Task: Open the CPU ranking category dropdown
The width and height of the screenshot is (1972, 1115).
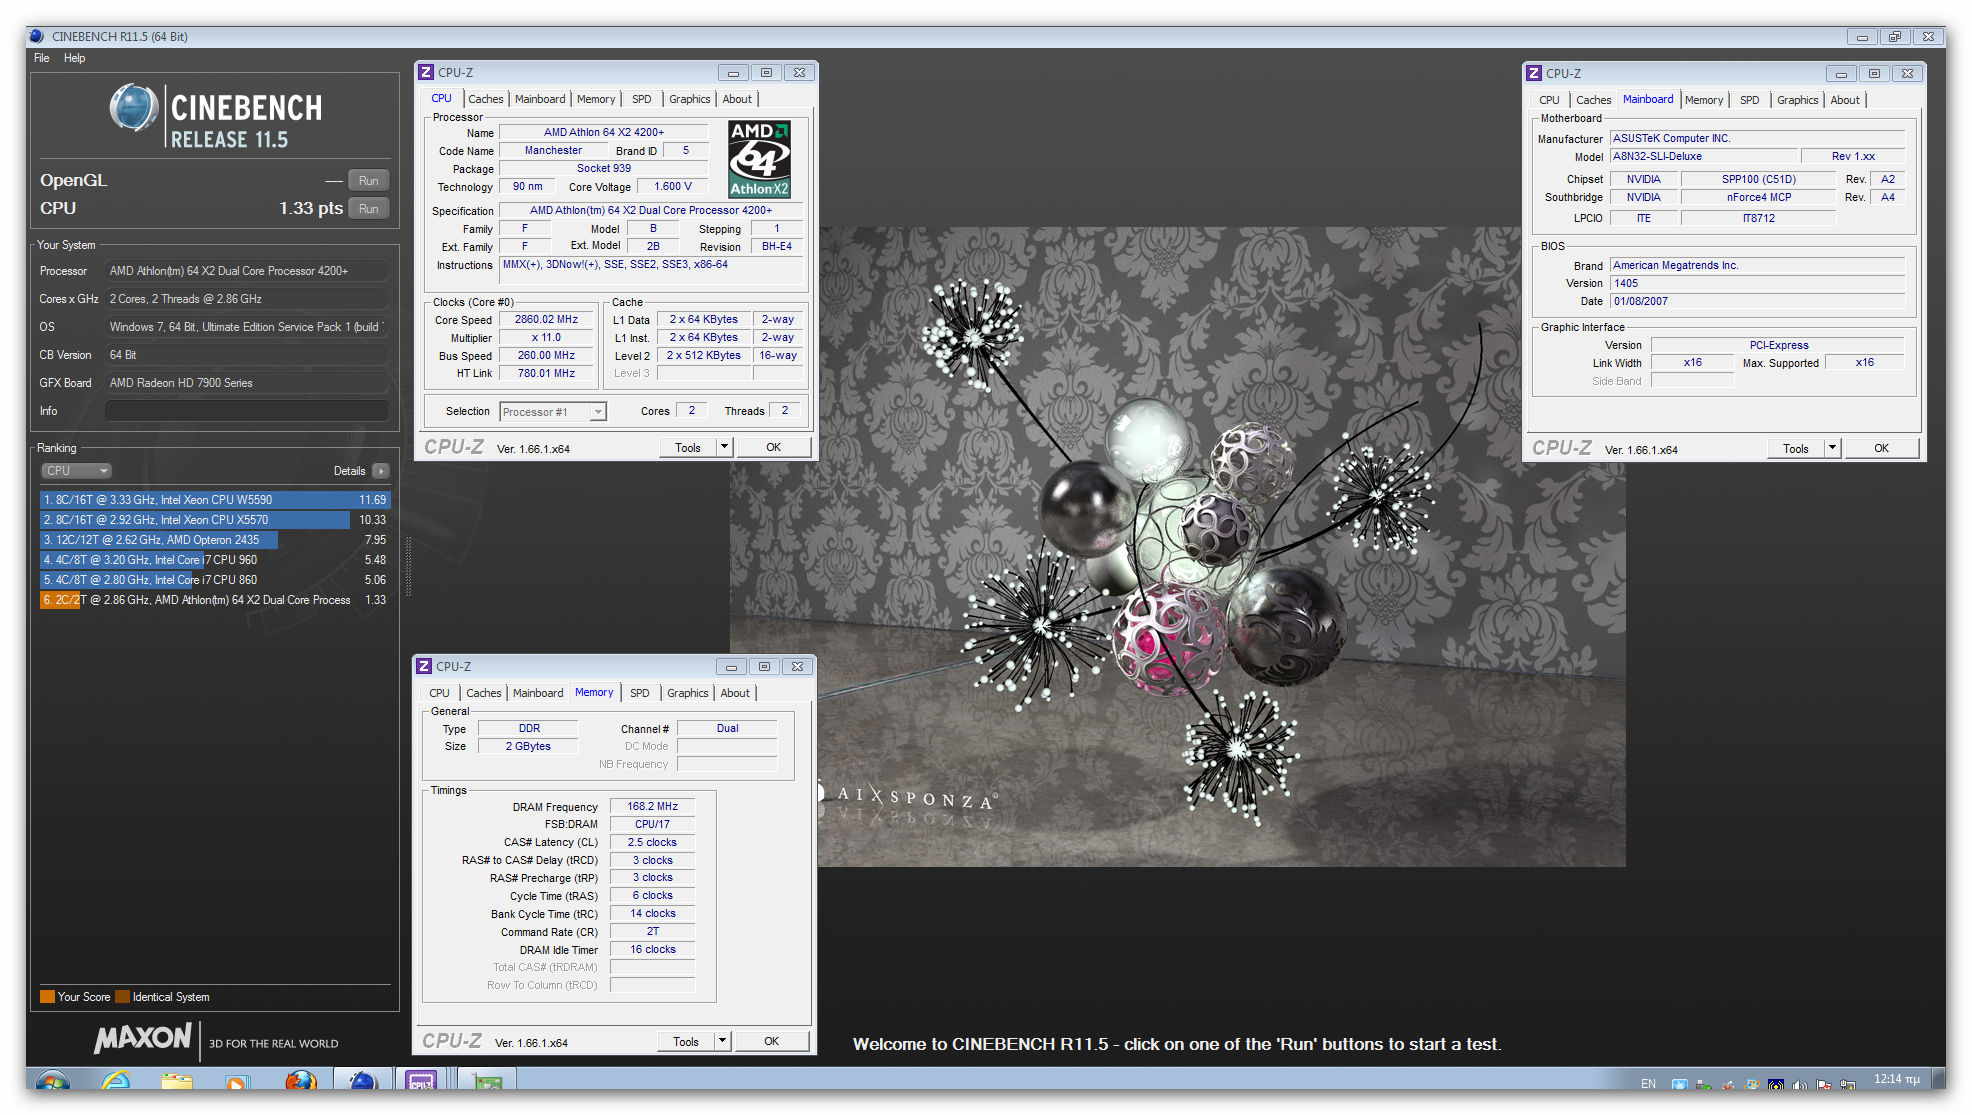Action: [x=76, y=471]
